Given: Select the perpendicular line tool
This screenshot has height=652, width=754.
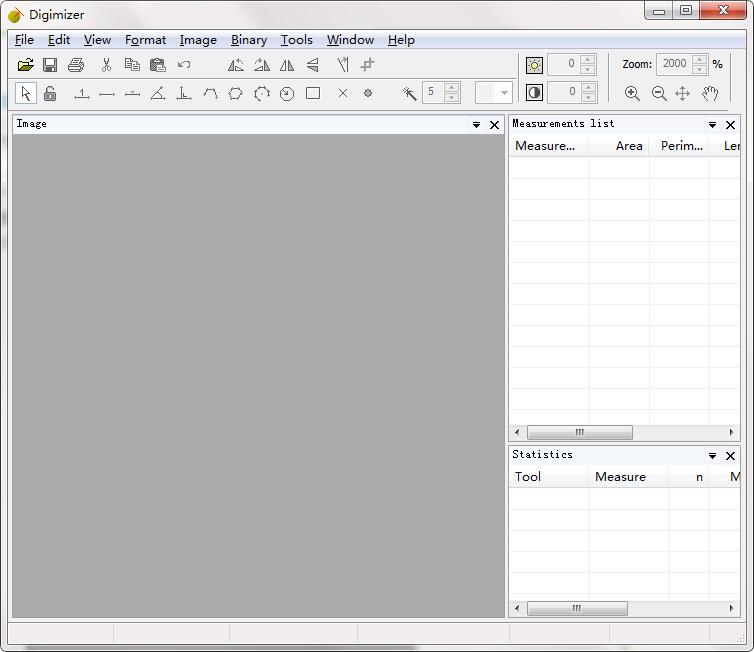Looking at the screenshot, I should pyautogui.click(x=184, y=93).
